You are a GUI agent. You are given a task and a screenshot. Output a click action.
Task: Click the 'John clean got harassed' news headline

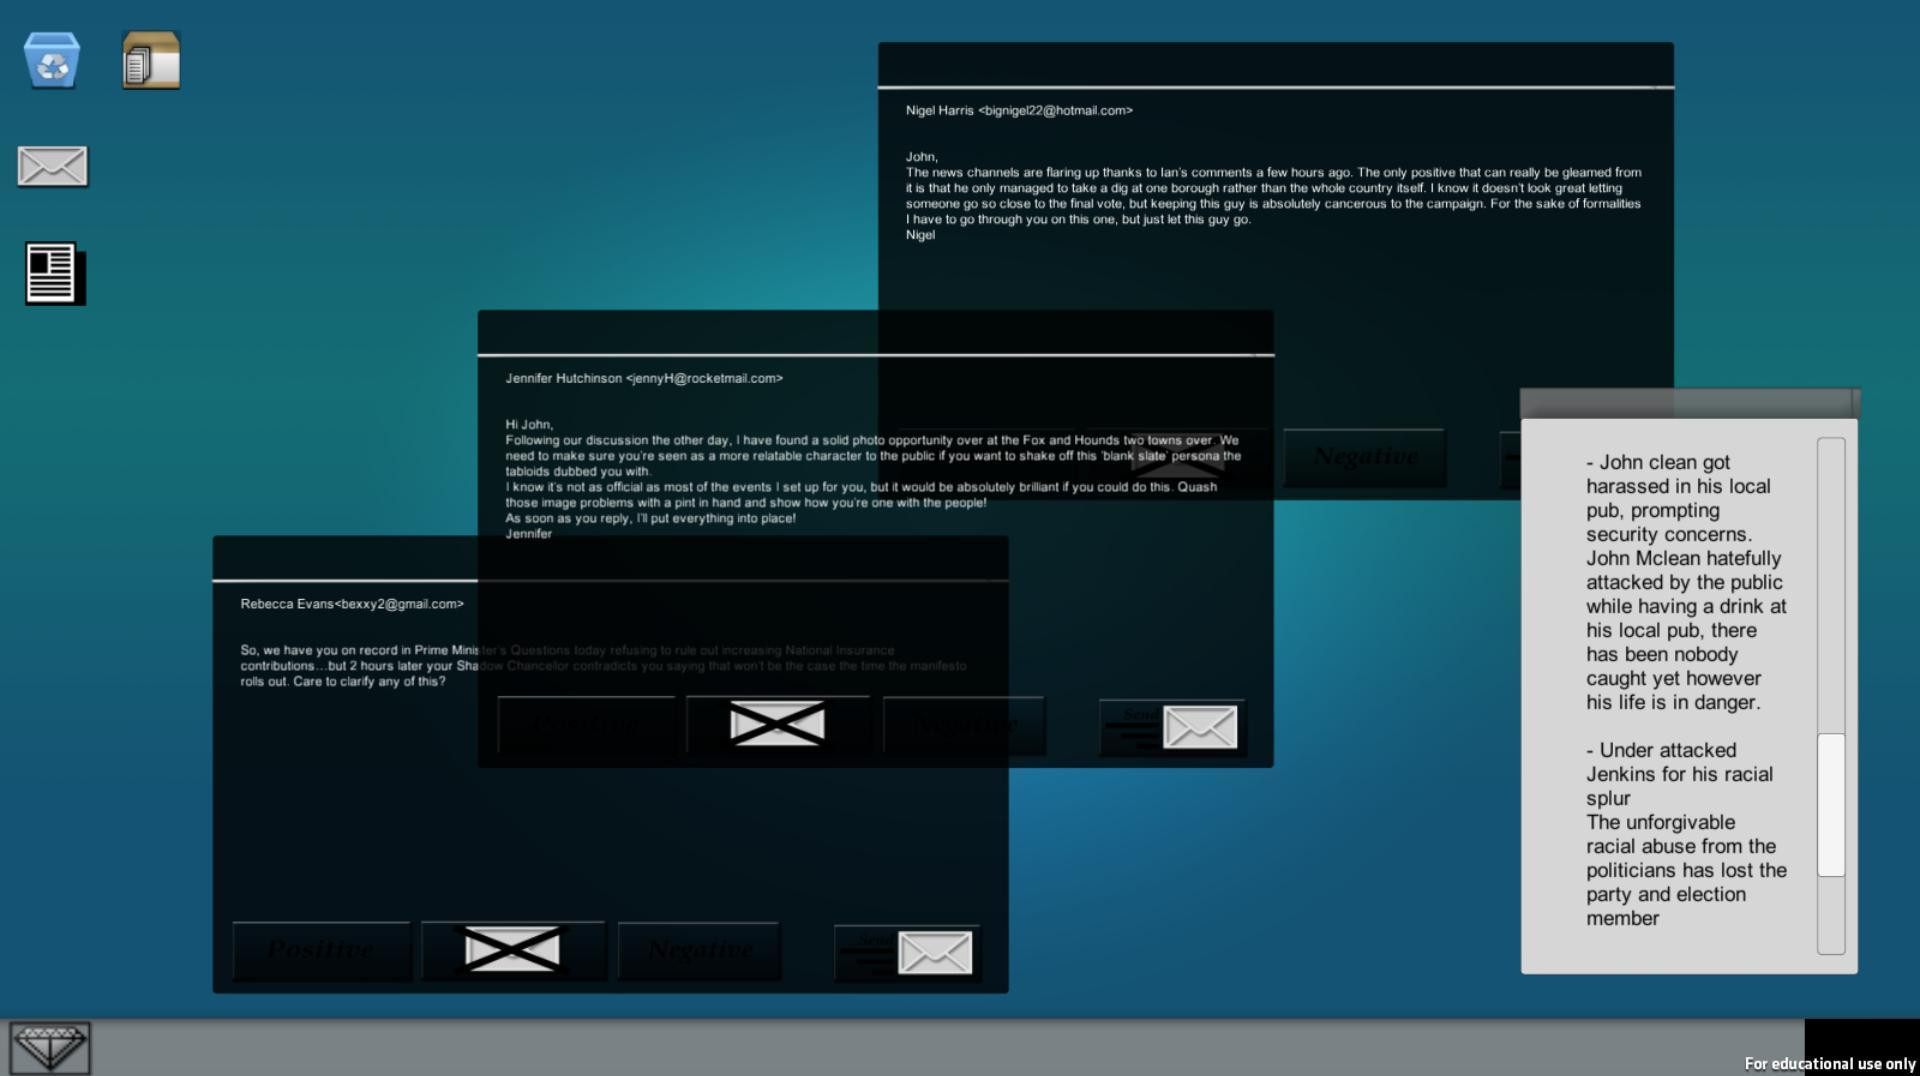pyautogui.click(x=1678, y=498)
